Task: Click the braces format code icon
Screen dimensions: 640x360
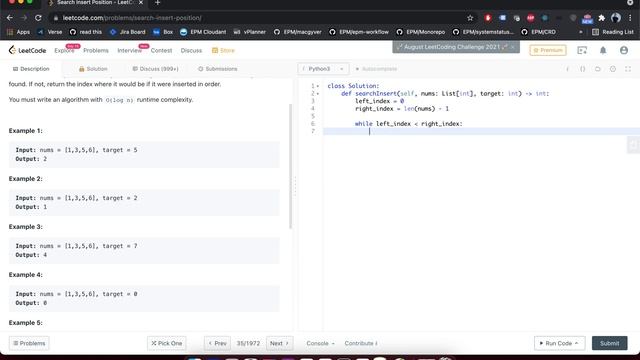Action: click(582, 69)
